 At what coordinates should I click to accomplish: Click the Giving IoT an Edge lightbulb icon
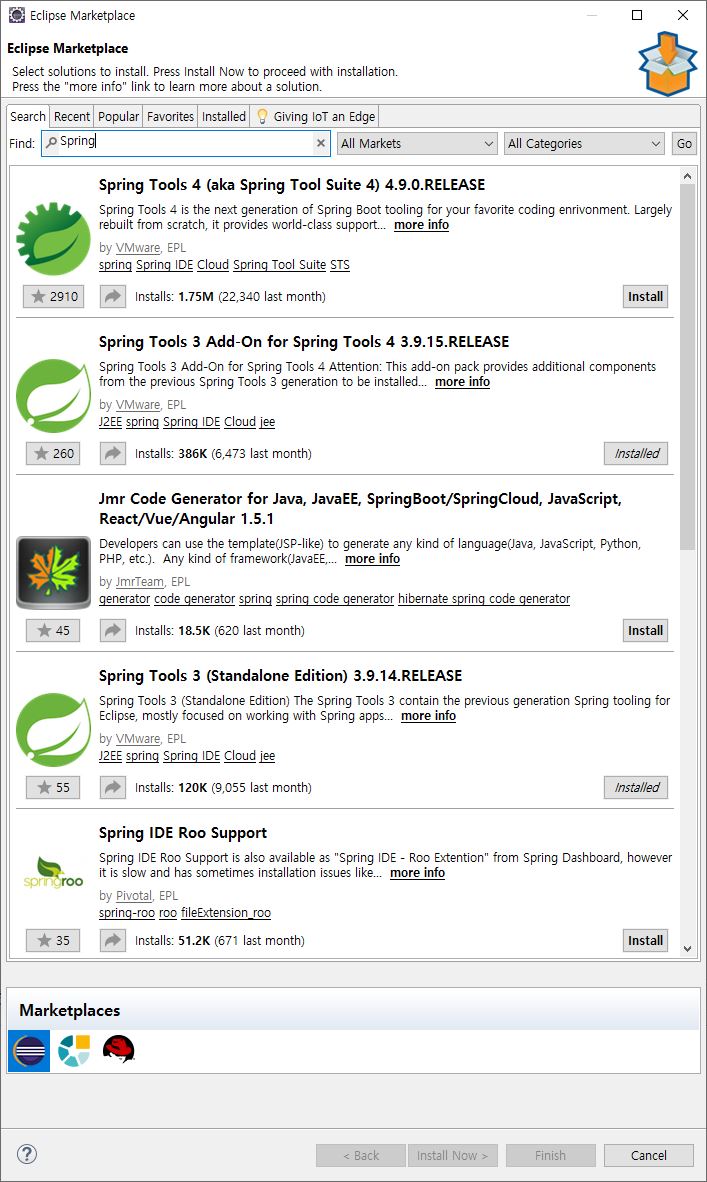click(x=262, y=116)
